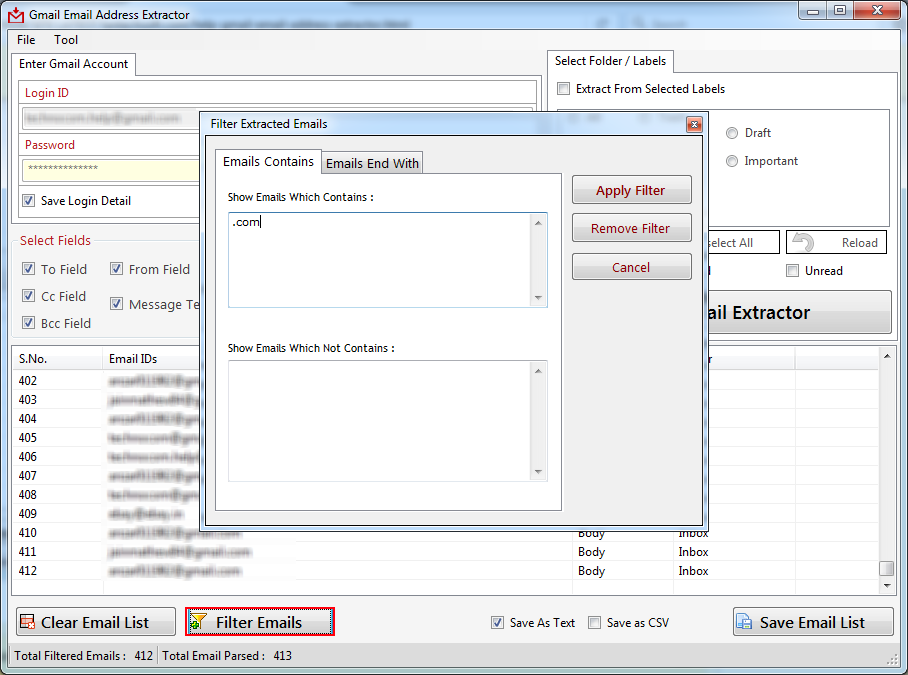Select row 409 in email list
This screenshot has width=908, height=675.
pyautogui.click(x=107, y=513)
